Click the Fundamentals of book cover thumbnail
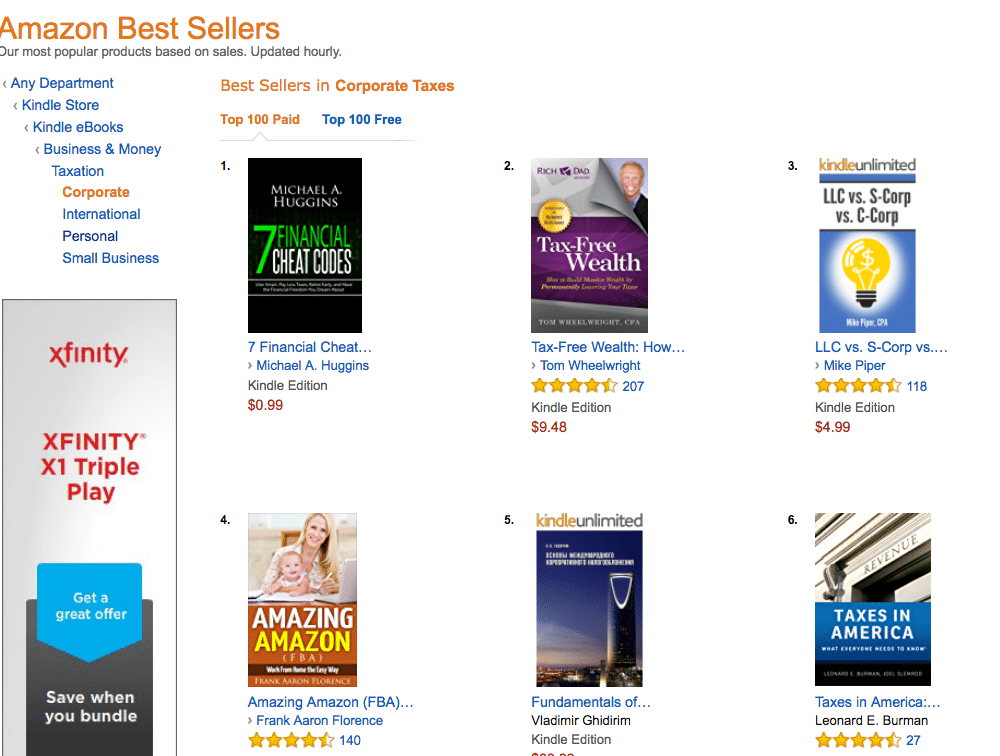Viewport: 1000px width, 756px height. [589, 600]
